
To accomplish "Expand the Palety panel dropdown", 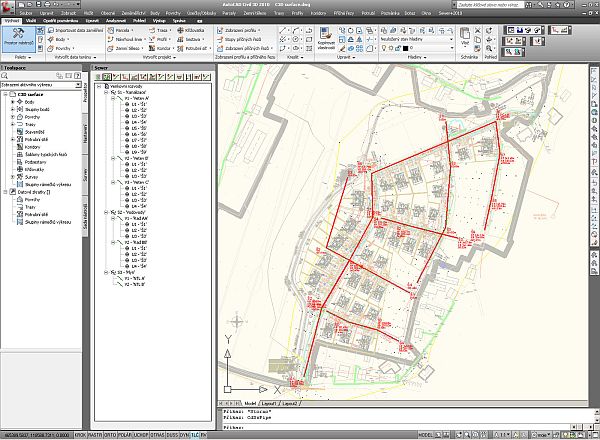I will 23,57.
